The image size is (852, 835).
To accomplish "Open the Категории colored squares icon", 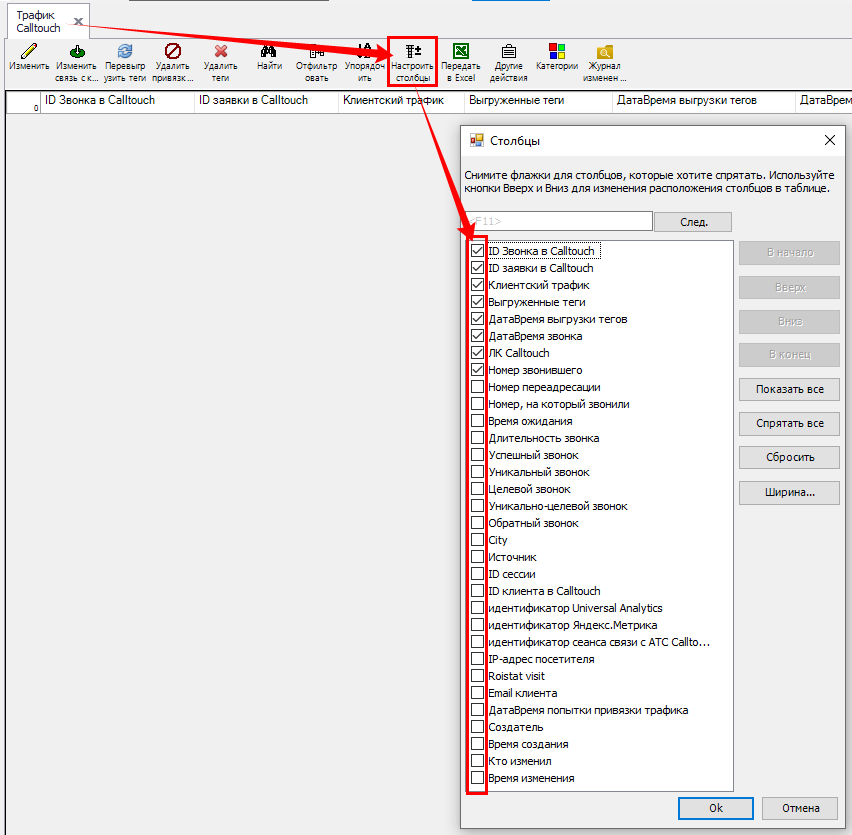I will point(557,51).
